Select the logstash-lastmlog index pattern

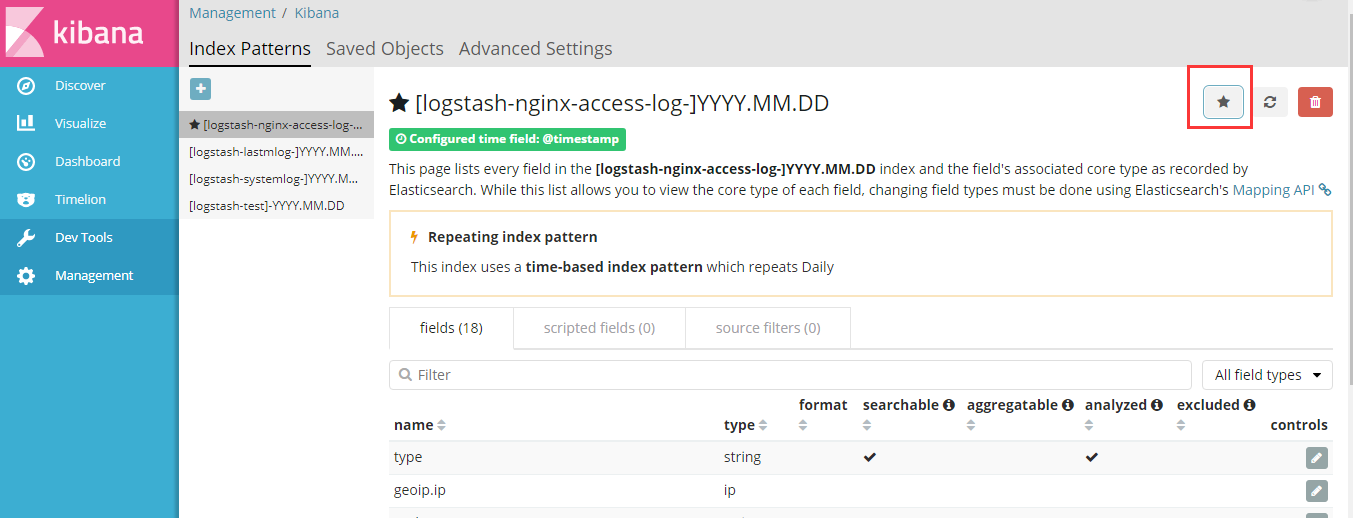point(277,152)
